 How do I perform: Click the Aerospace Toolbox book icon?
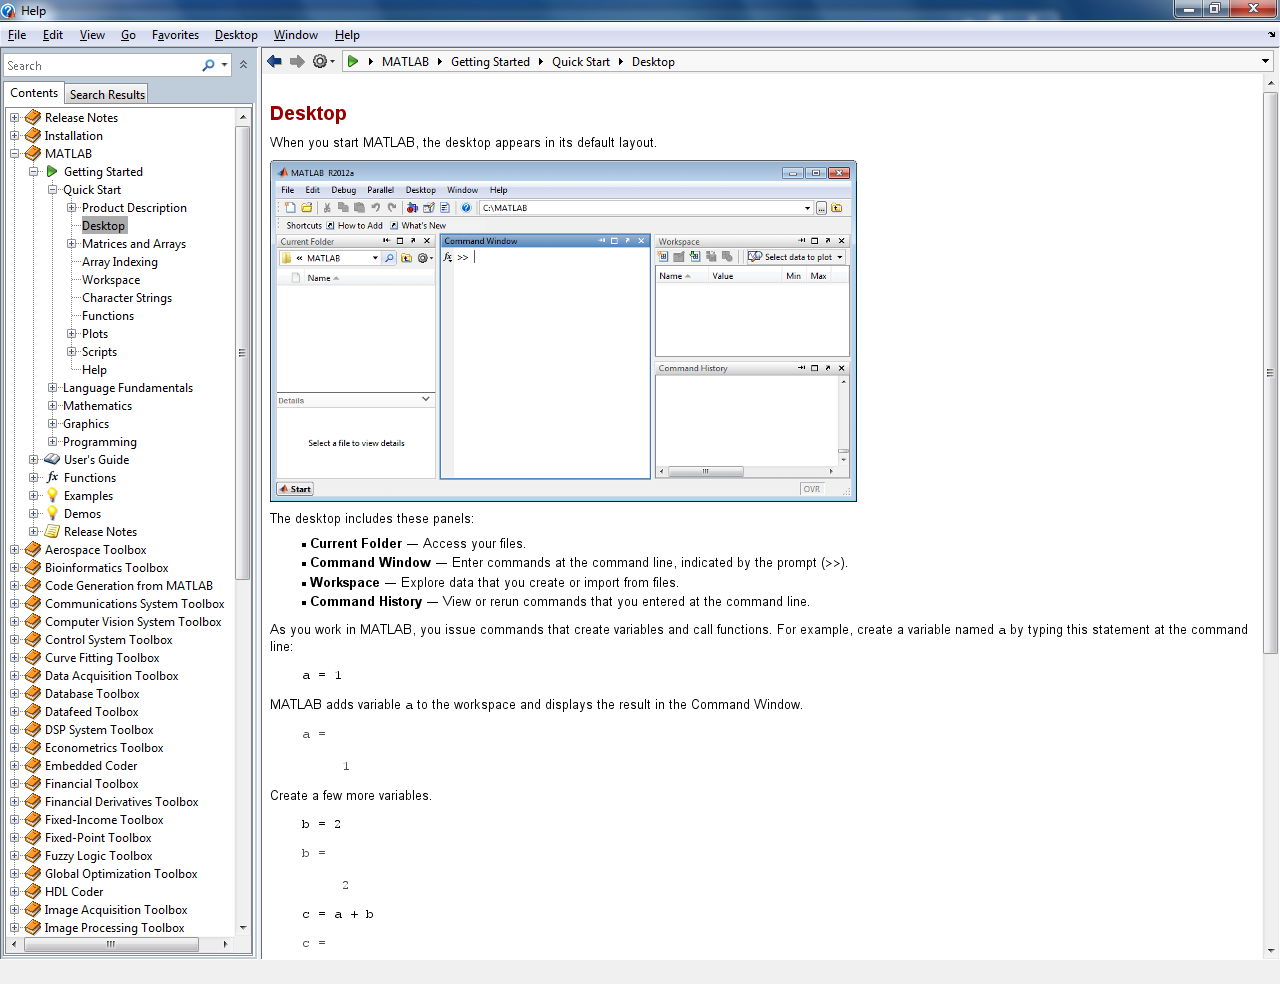point(33,549)
